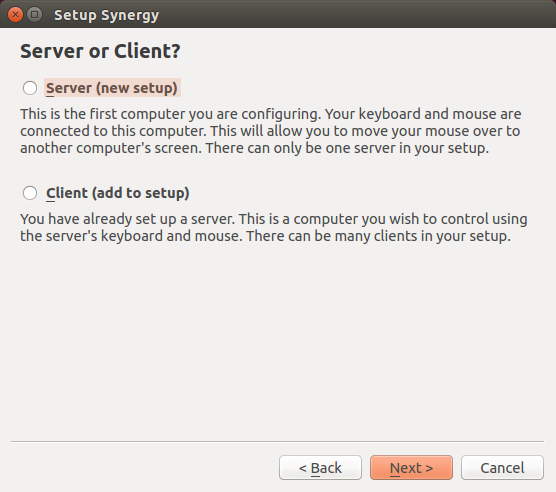556x492 pixels.
Task: Go to the next wizard page
Action: click(x=411, y=468)
